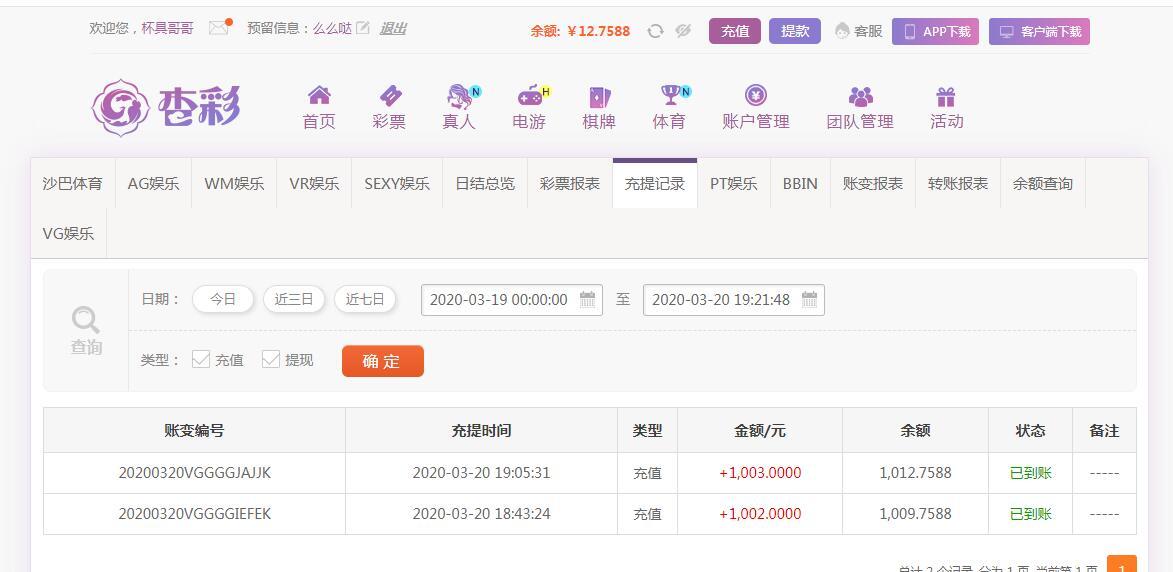This screenshot has height=572, width=1173.
Task: Click record number 20200320VGGGGJAJJK
Action: (195, 473)
